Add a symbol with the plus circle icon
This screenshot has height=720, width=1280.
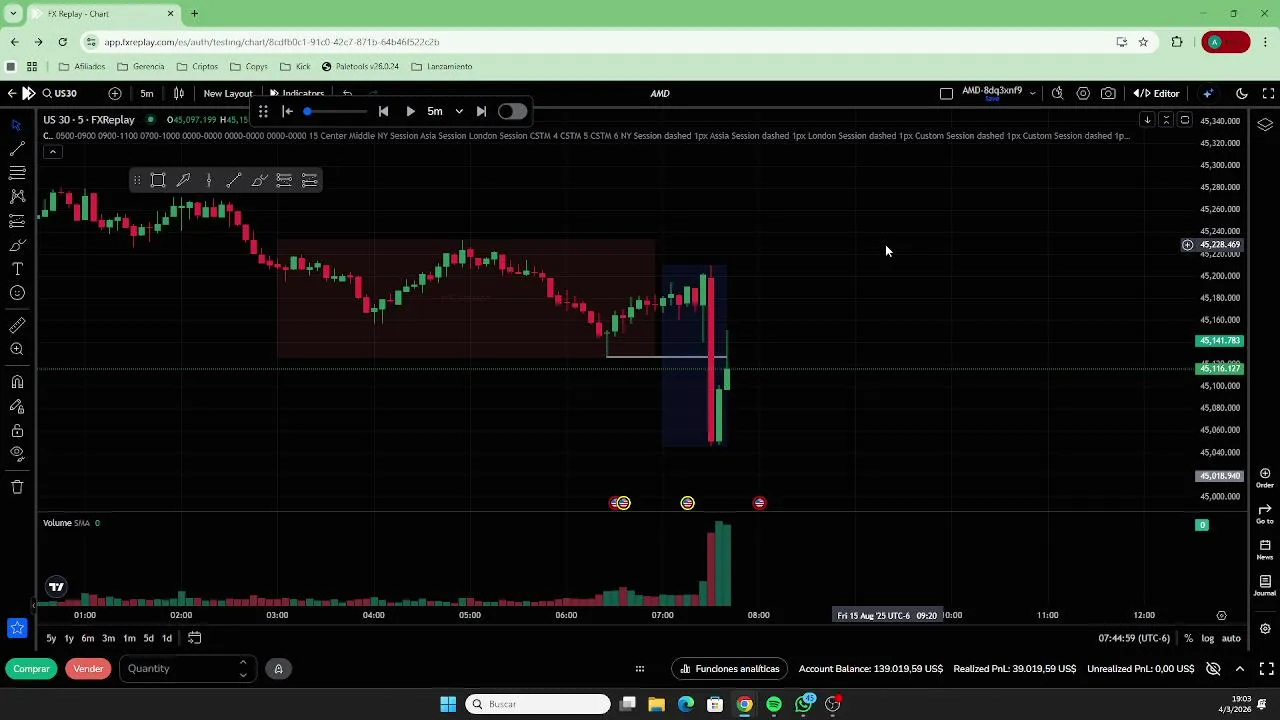tap(115, 93)
